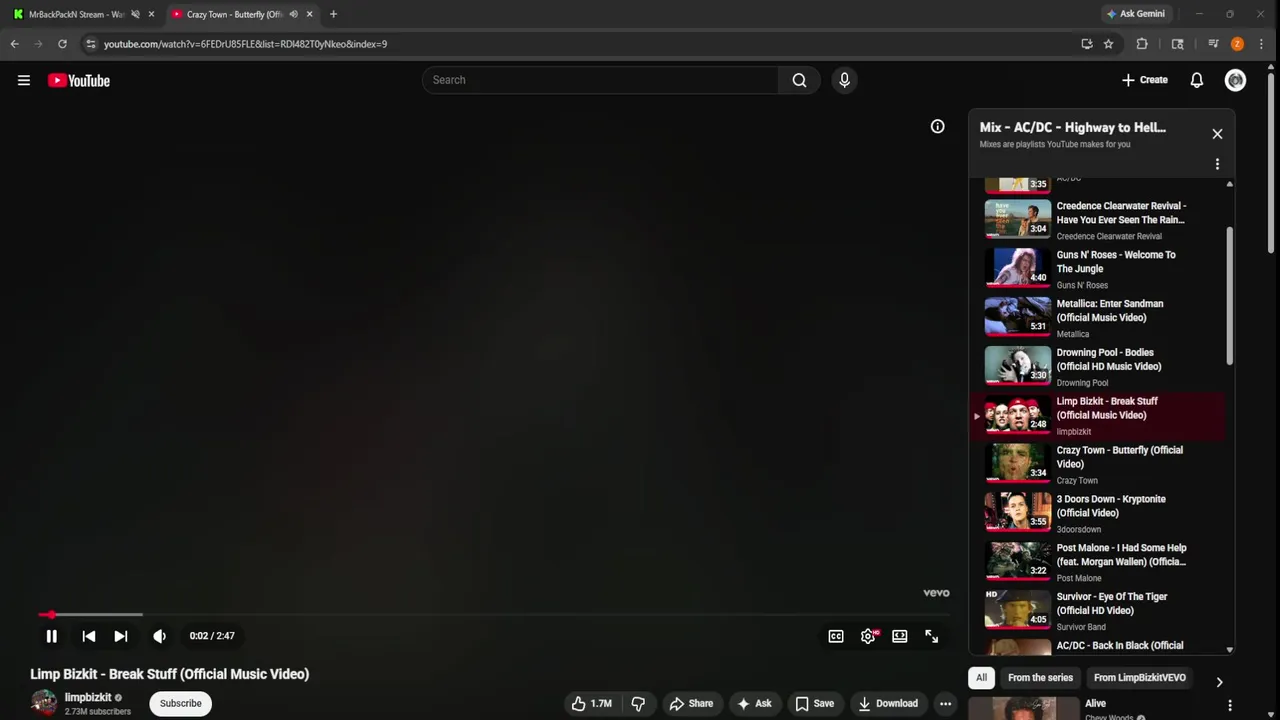The height and width of the screenshot is (720, 1280).
Task: Click the search magnifier button
Action: tap(799, 80)
